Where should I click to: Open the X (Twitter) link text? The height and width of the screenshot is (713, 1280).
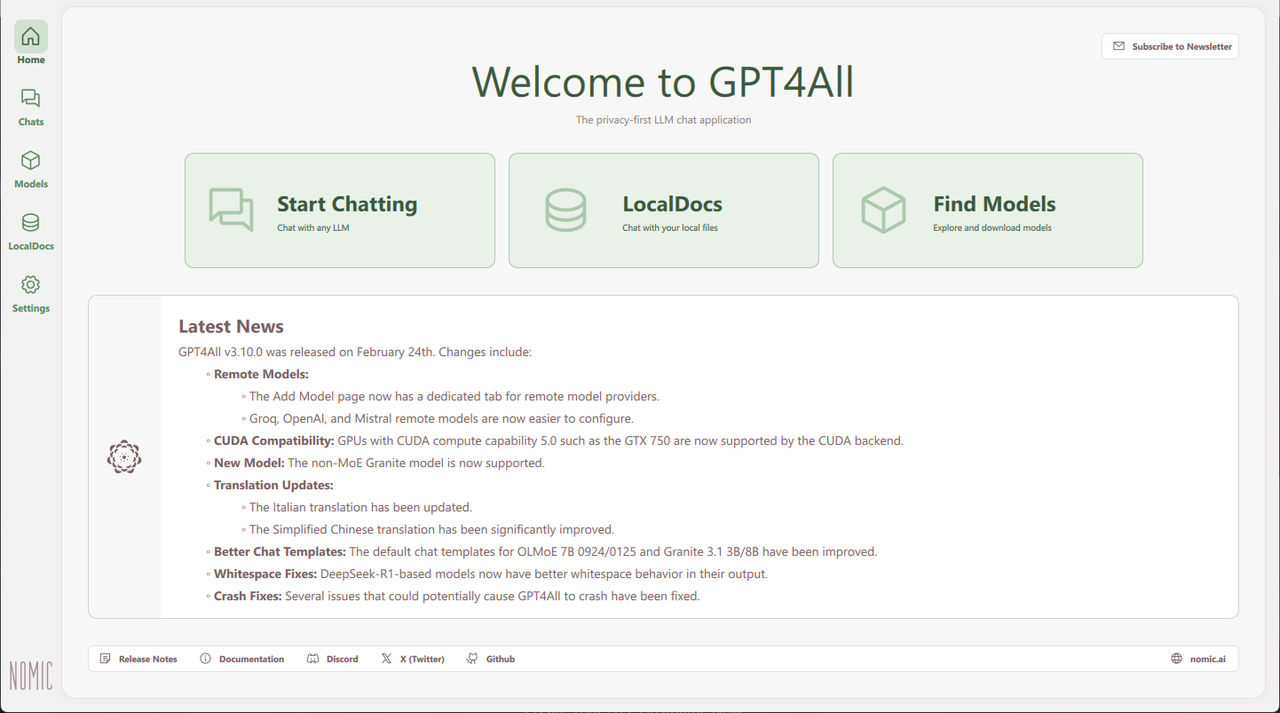pyautogui.click(x=422, y=659)
